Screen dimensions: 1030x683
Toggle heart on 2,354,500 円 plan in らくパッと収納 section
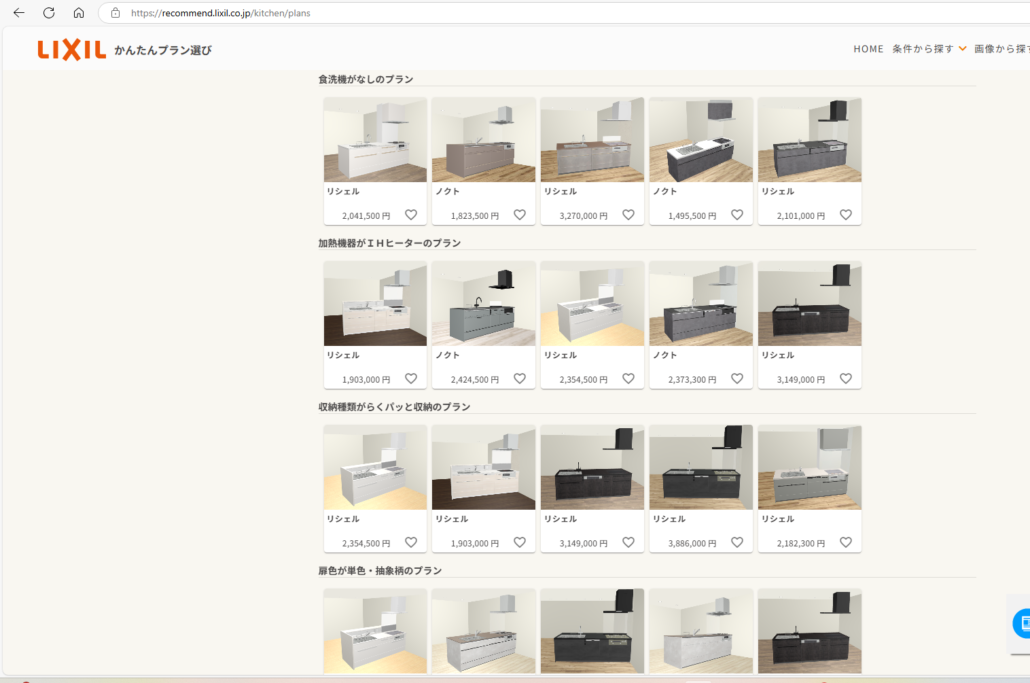click(411, 542)
